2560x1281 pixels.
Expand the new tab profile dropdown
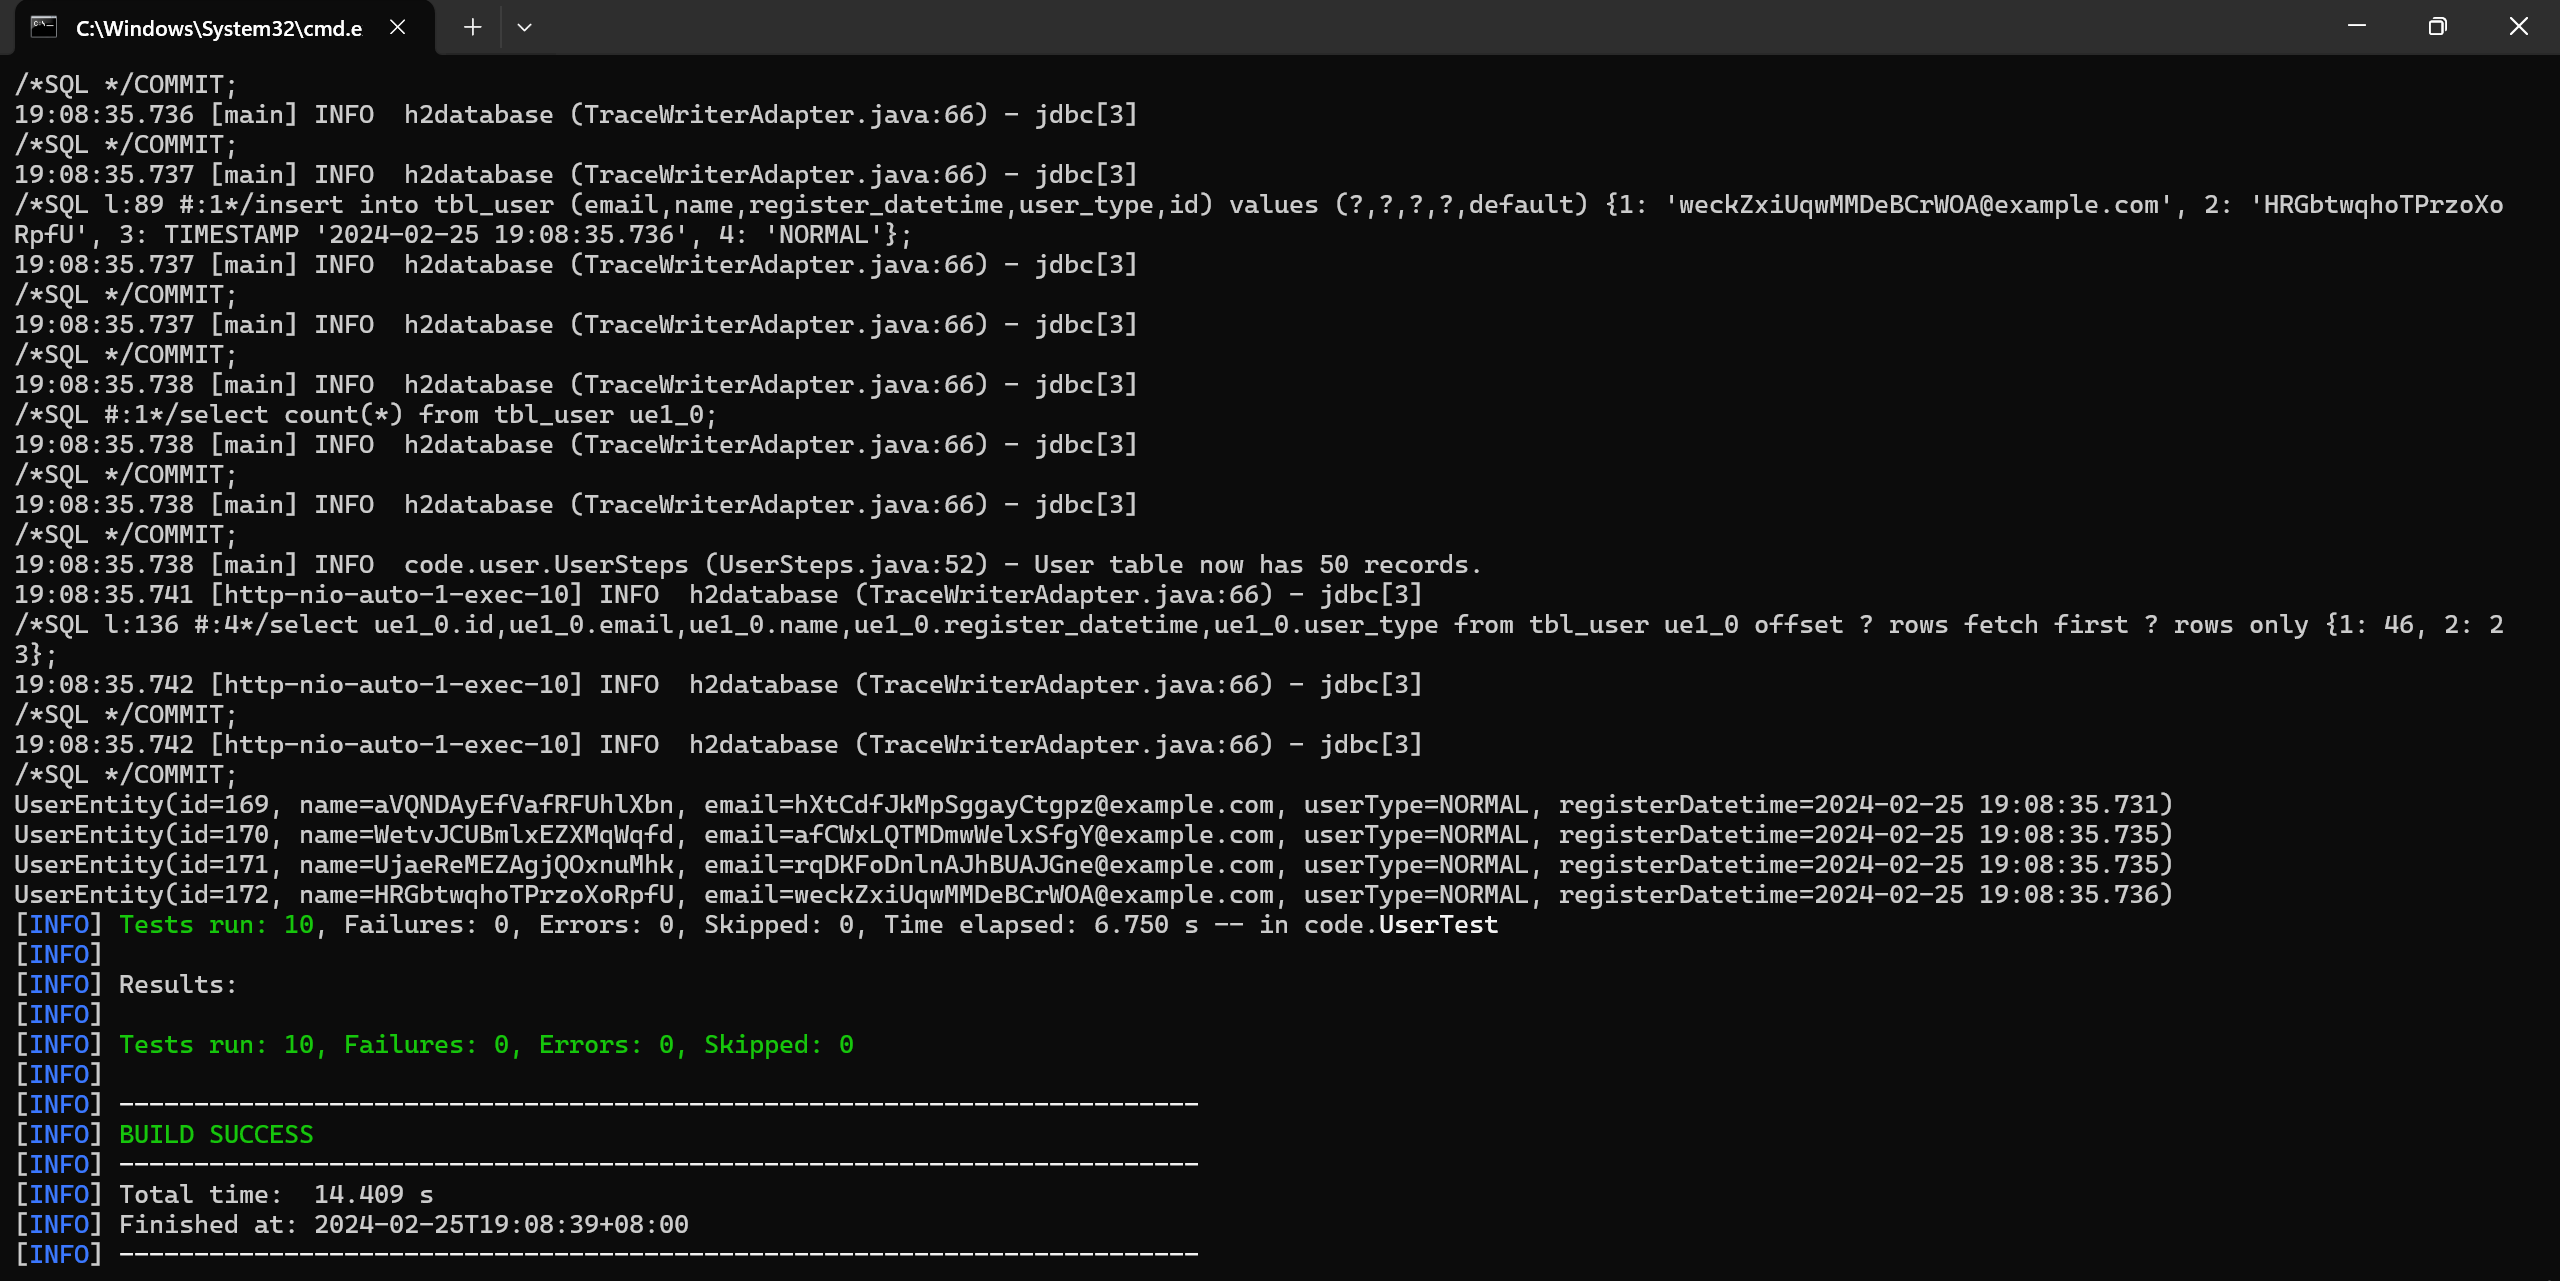click(524, 27)
